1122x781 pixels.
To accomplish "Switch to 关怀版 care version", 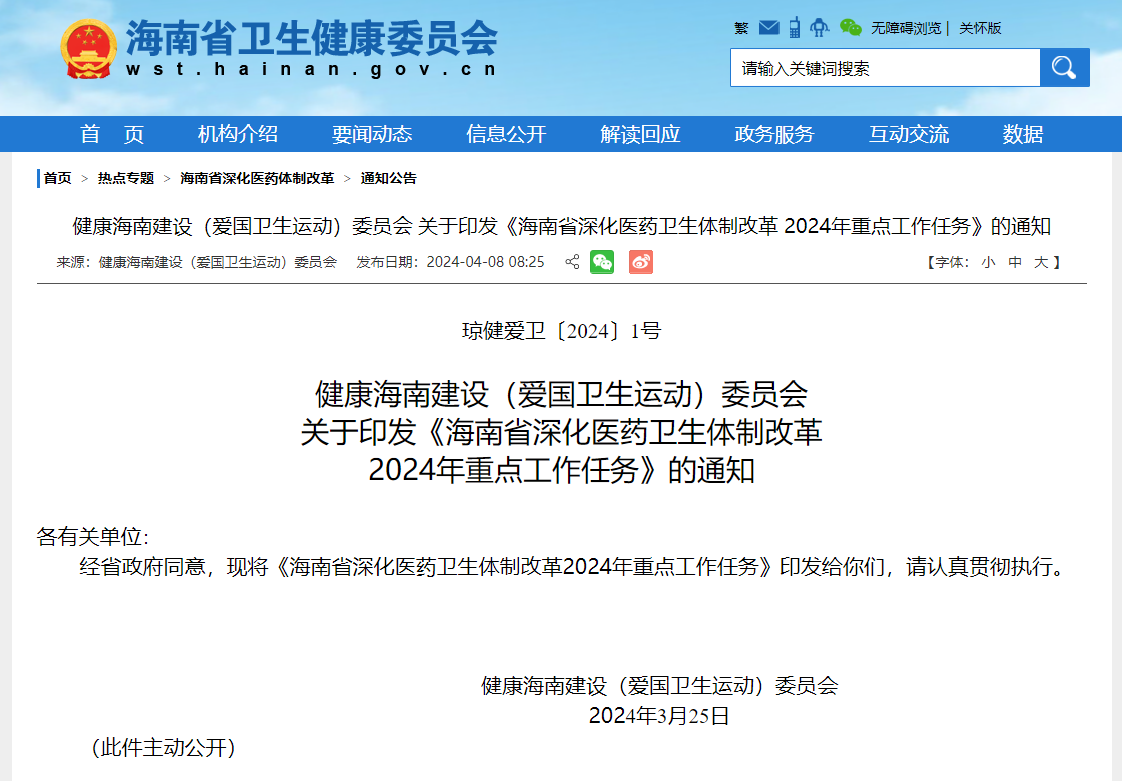I will (980, 28).
